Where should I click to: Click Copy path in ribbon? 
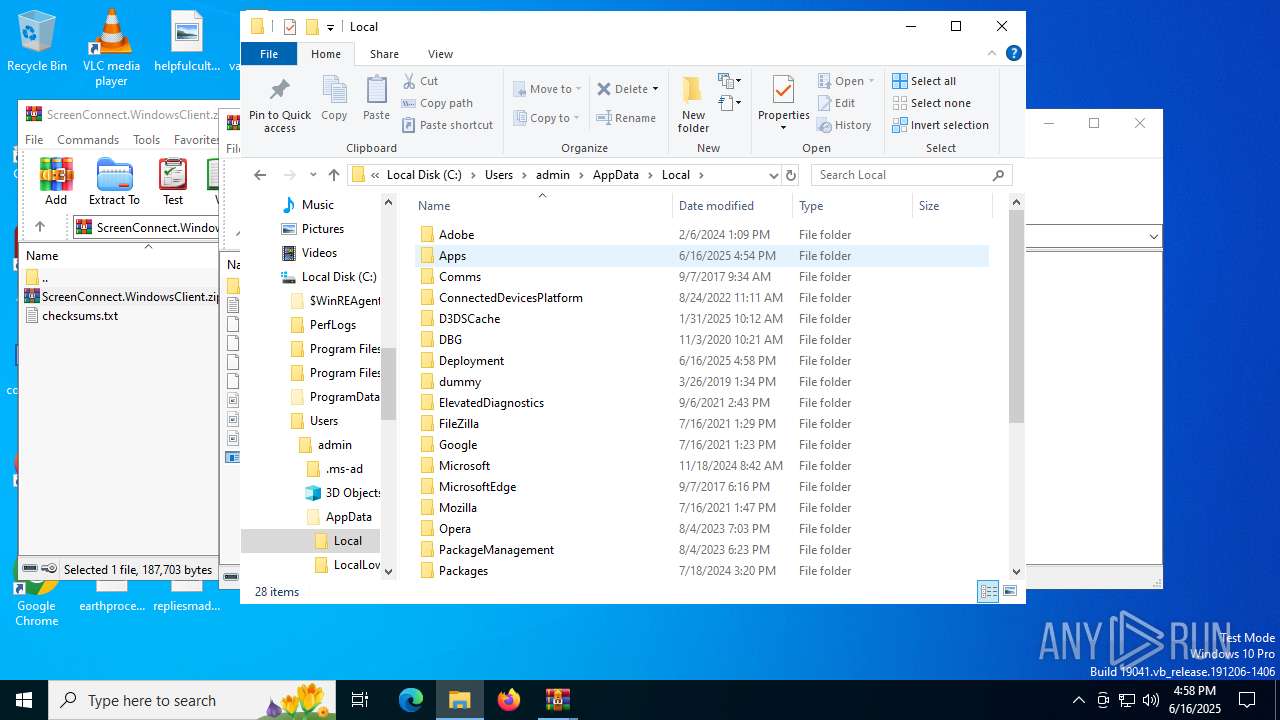(437, 103)
